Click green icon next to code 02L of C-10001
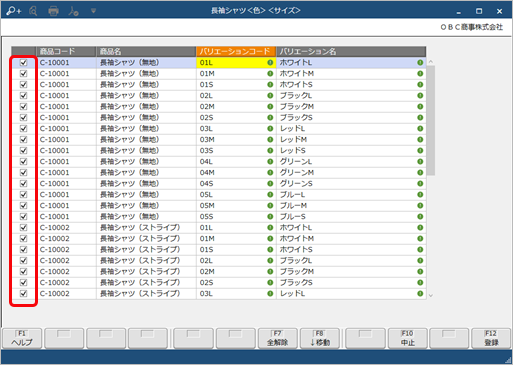The image size is (513, 365). coord(270,96)
